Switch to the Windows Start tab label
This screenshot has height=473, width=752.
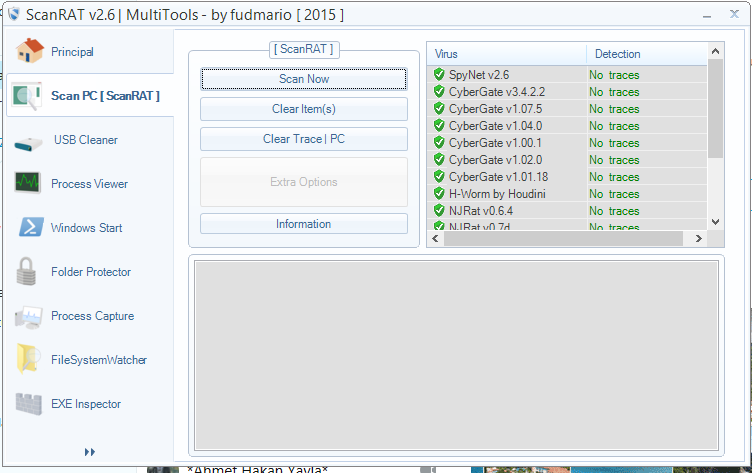[87, 228]
